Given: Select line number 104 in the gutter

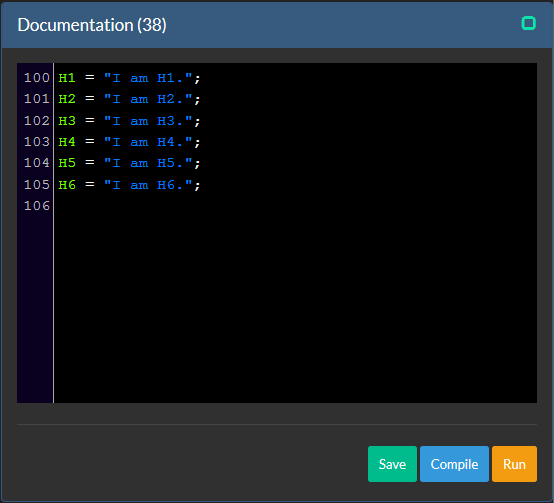Looking at the screenshot, I should [37, 163].
